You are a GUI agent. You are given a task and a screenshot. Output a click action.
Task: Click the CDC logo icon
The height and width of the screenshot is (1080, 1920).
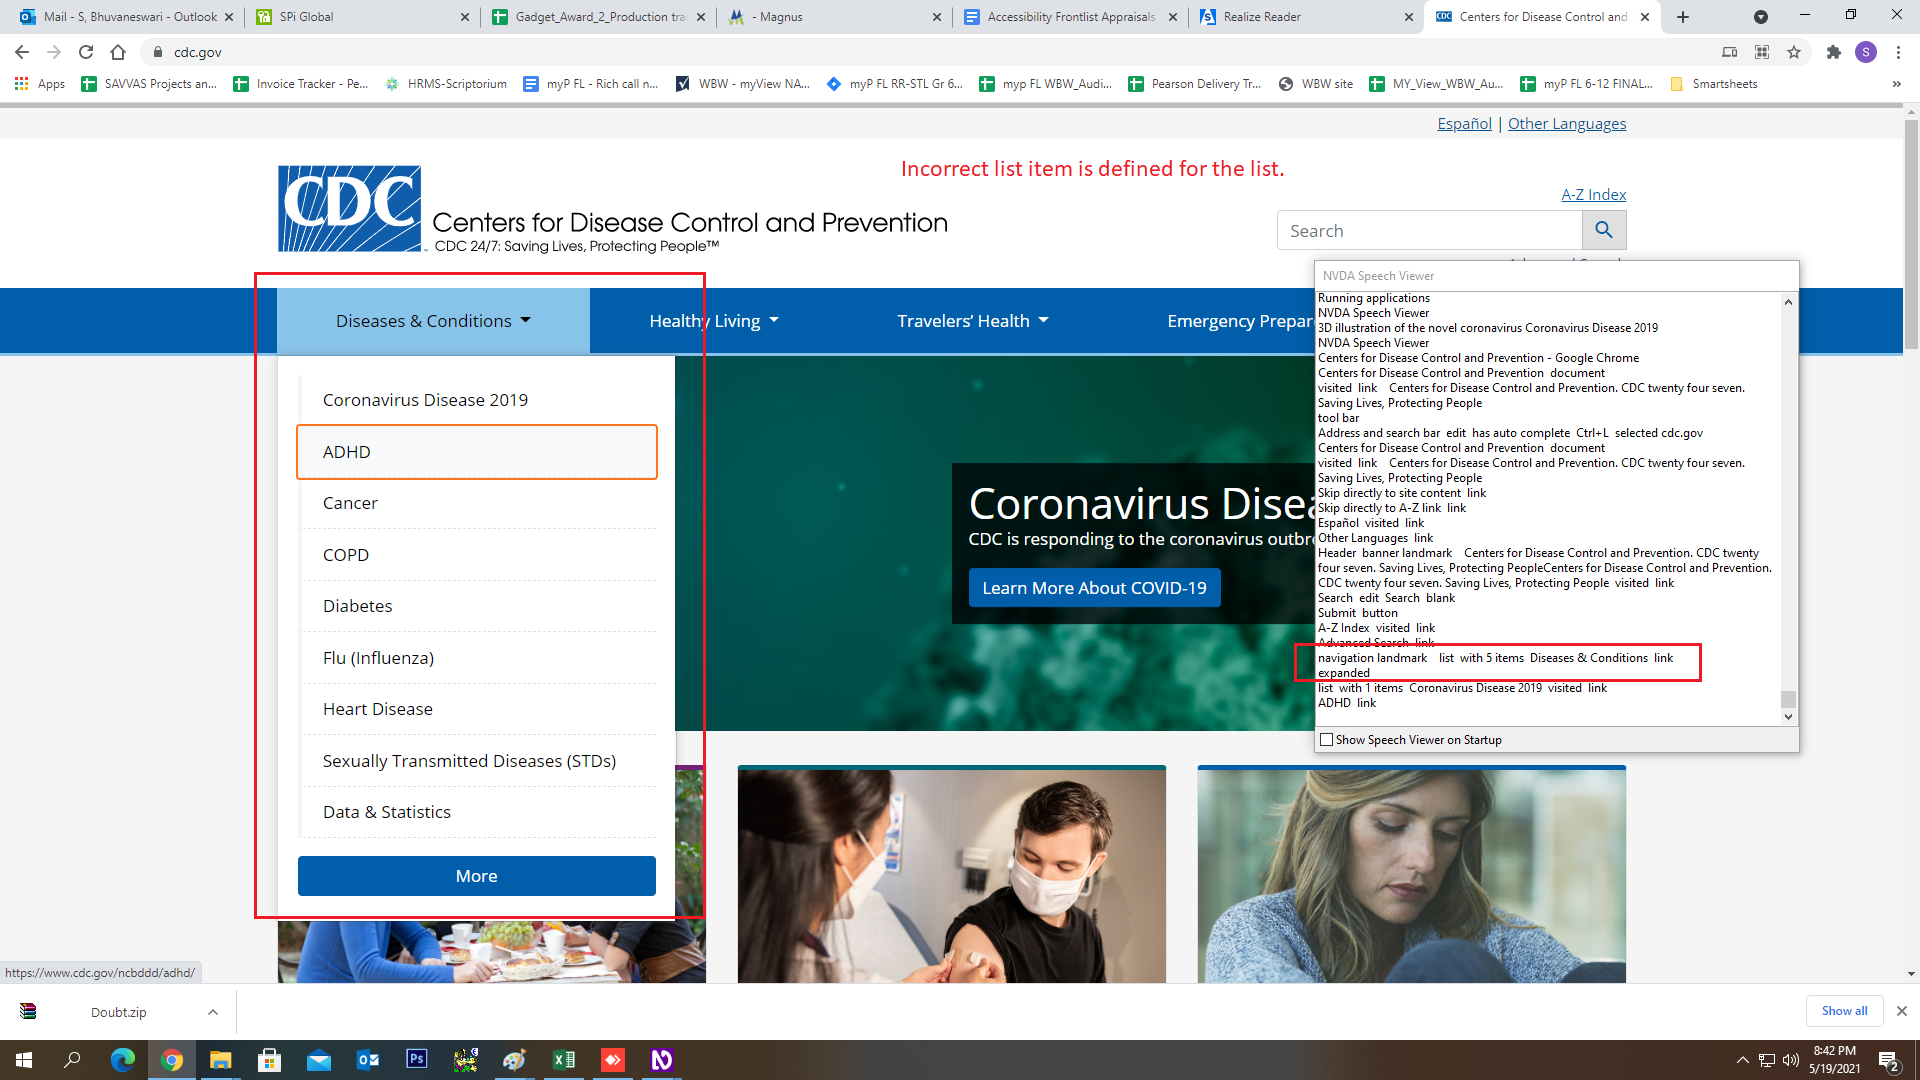(x=348, y=208)
